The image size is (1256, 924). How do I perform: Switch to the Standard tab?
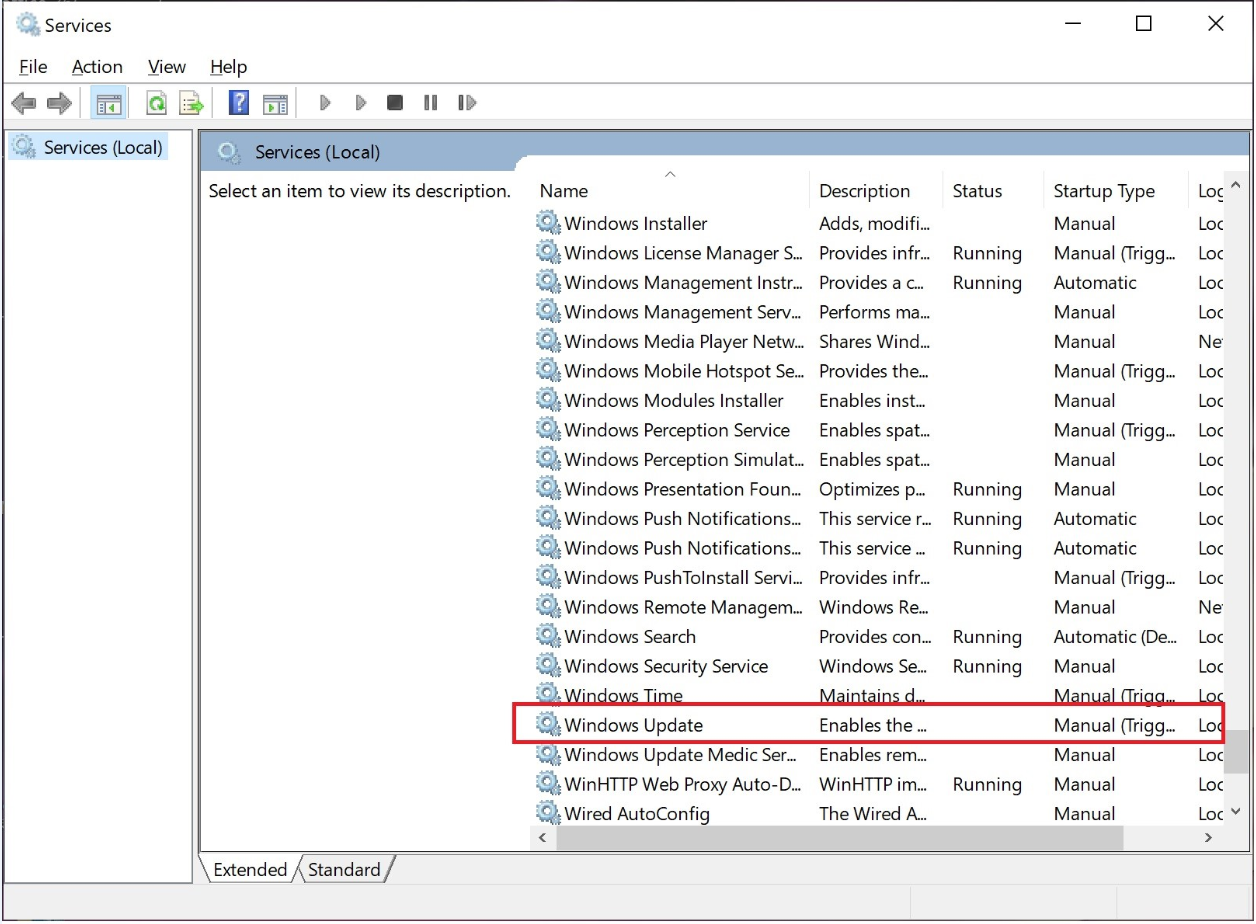click(x=344, y=869)
